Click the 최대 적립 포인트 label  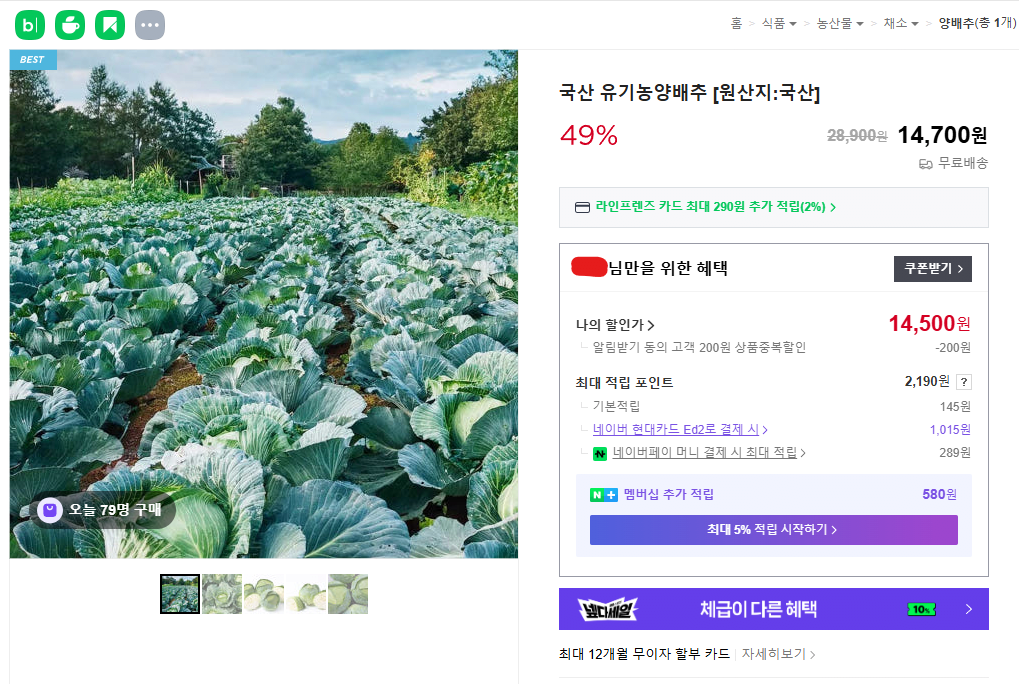click(x=625, y=383)
